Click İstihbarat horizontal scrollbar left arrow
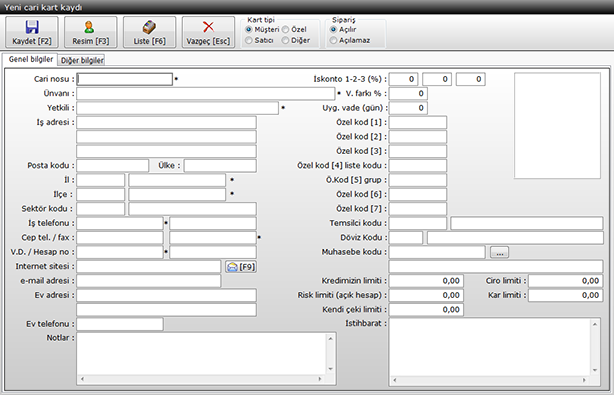The height and width of the screenshot is (395, 614). [x=395, y=380]
